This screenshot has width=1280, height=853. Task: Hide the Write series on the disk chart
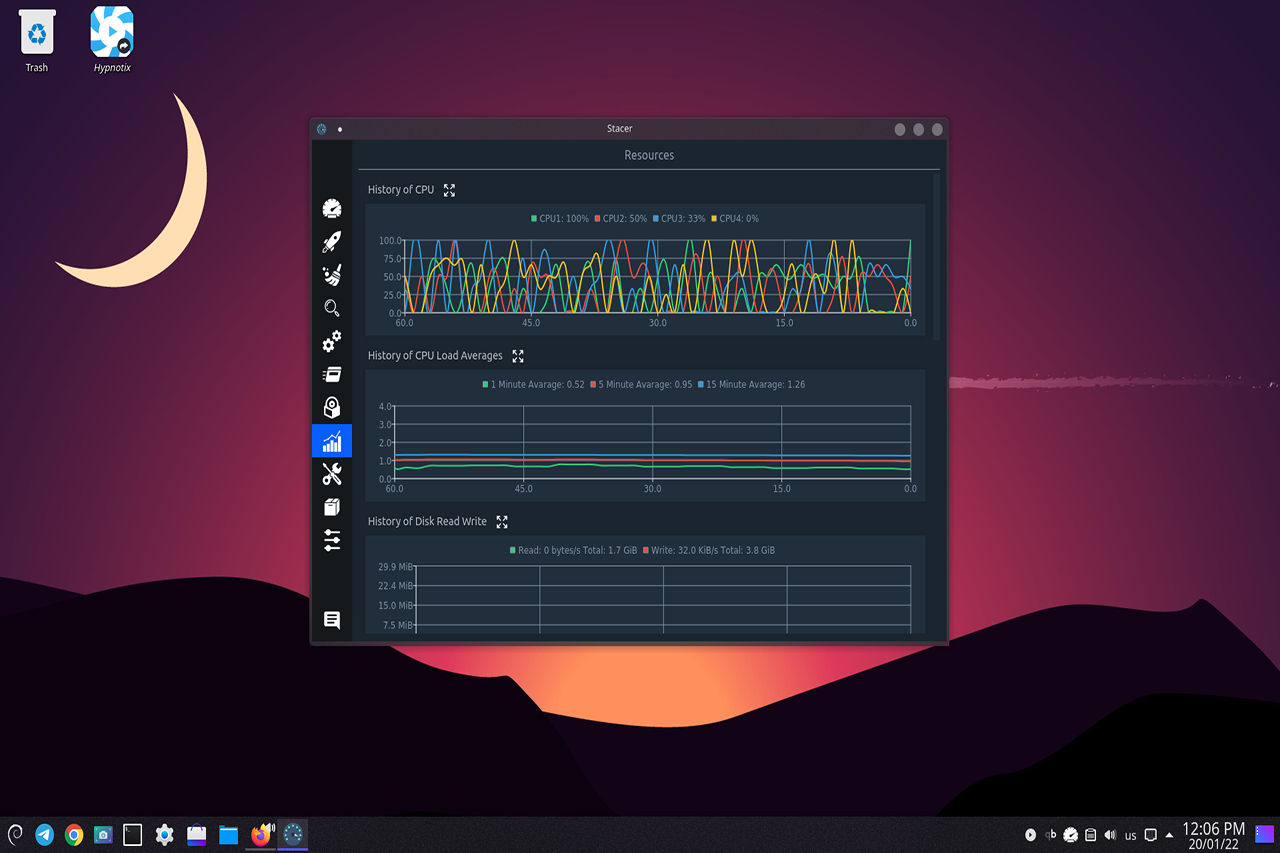click(712, 549)
